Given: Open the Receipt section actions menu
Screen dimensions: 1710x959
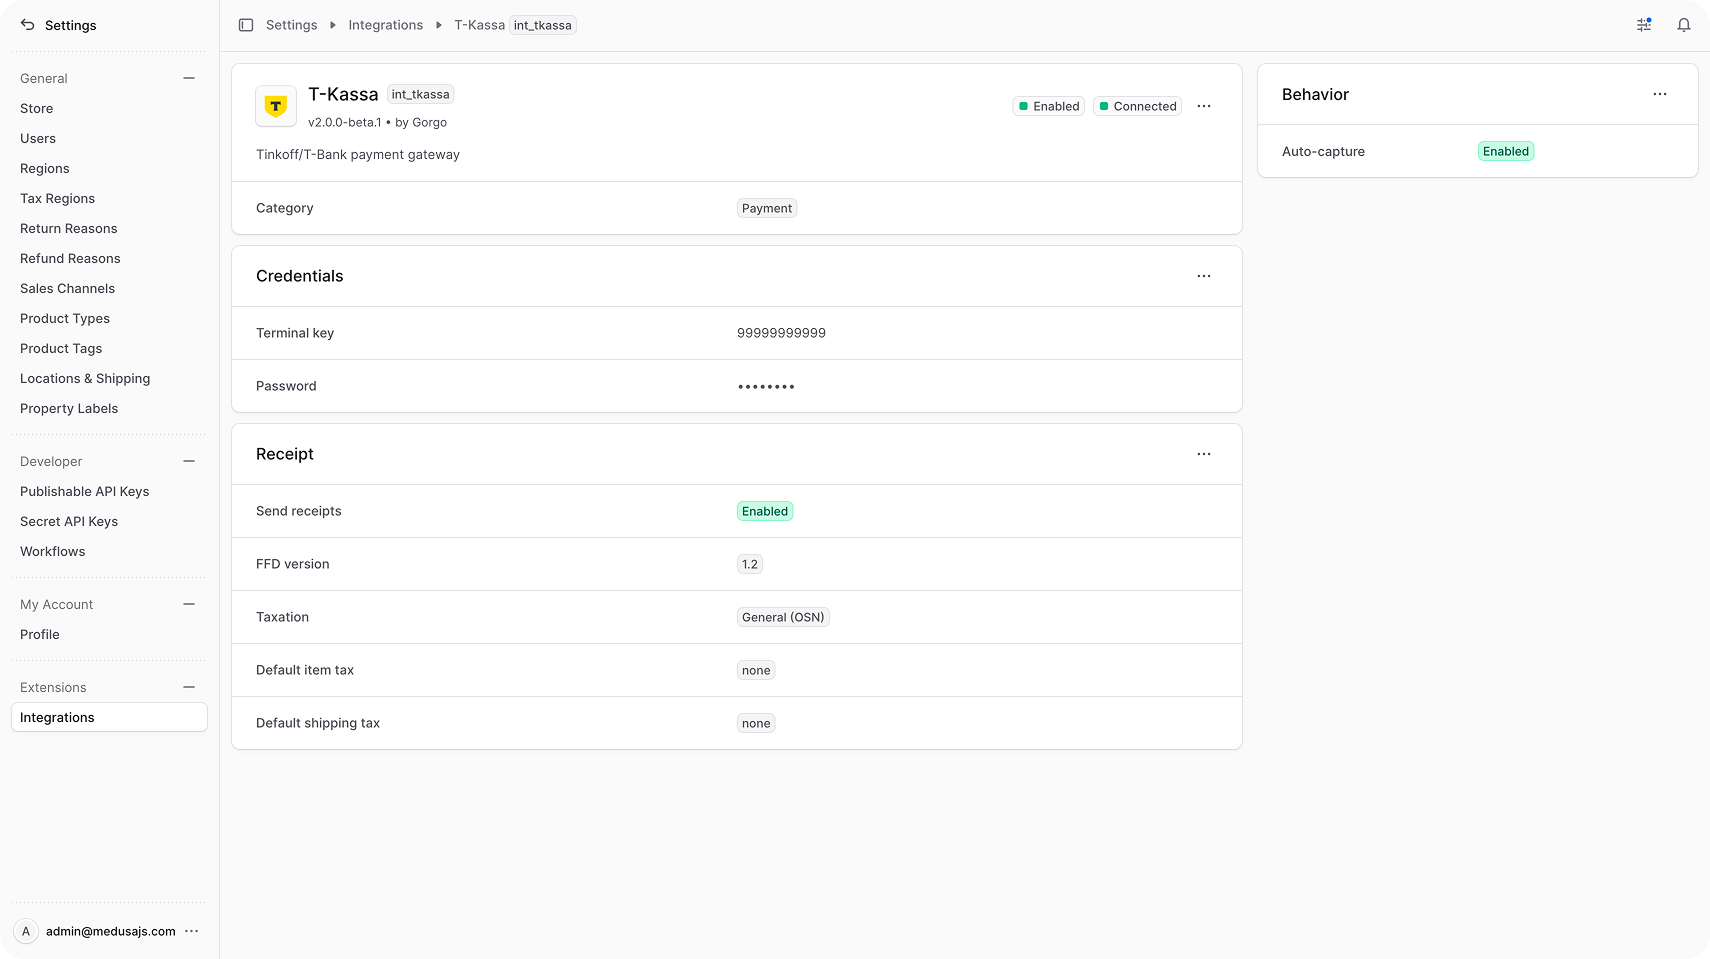Looking at the screenshot, I should [x=1204, y=454].
